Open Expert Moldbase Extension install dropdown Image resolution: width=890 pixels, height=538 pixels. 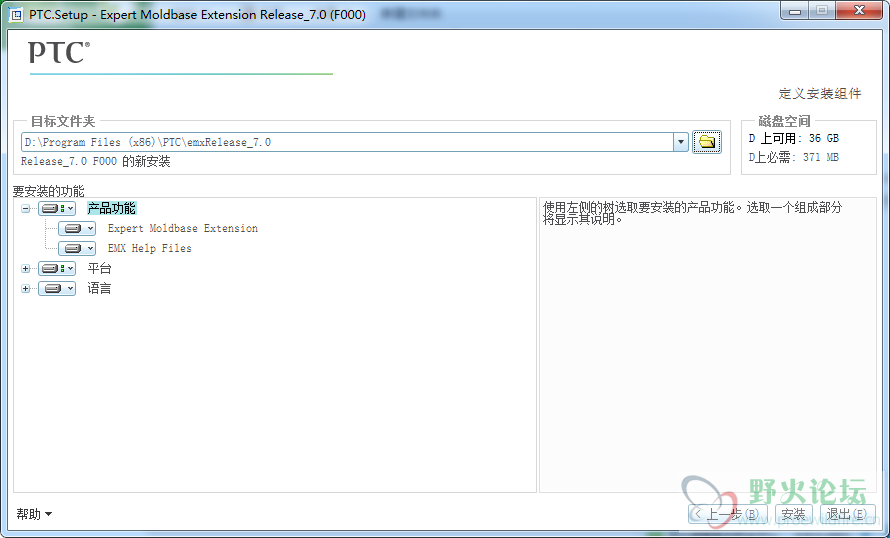click(77, 229)
